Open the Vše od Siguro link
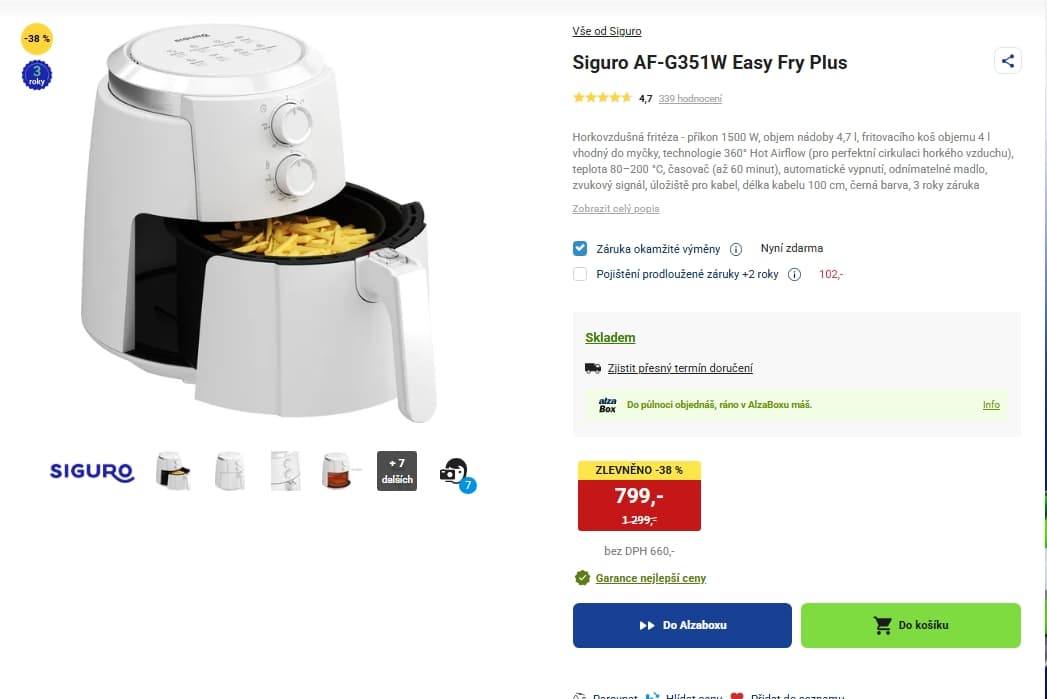The width and height of the screenshot is (1047, 699). [x=607, y=31]
